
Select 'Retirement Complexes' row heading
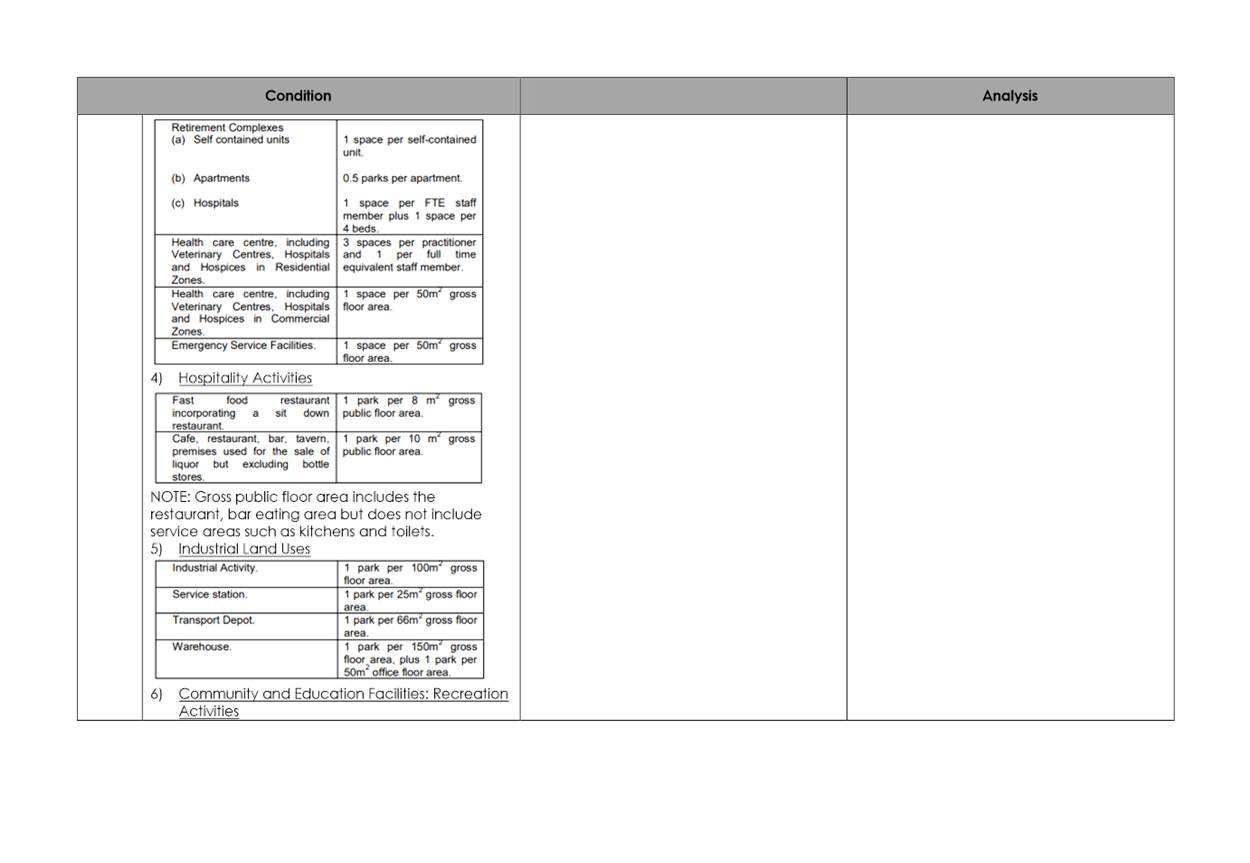pos(227,128)
